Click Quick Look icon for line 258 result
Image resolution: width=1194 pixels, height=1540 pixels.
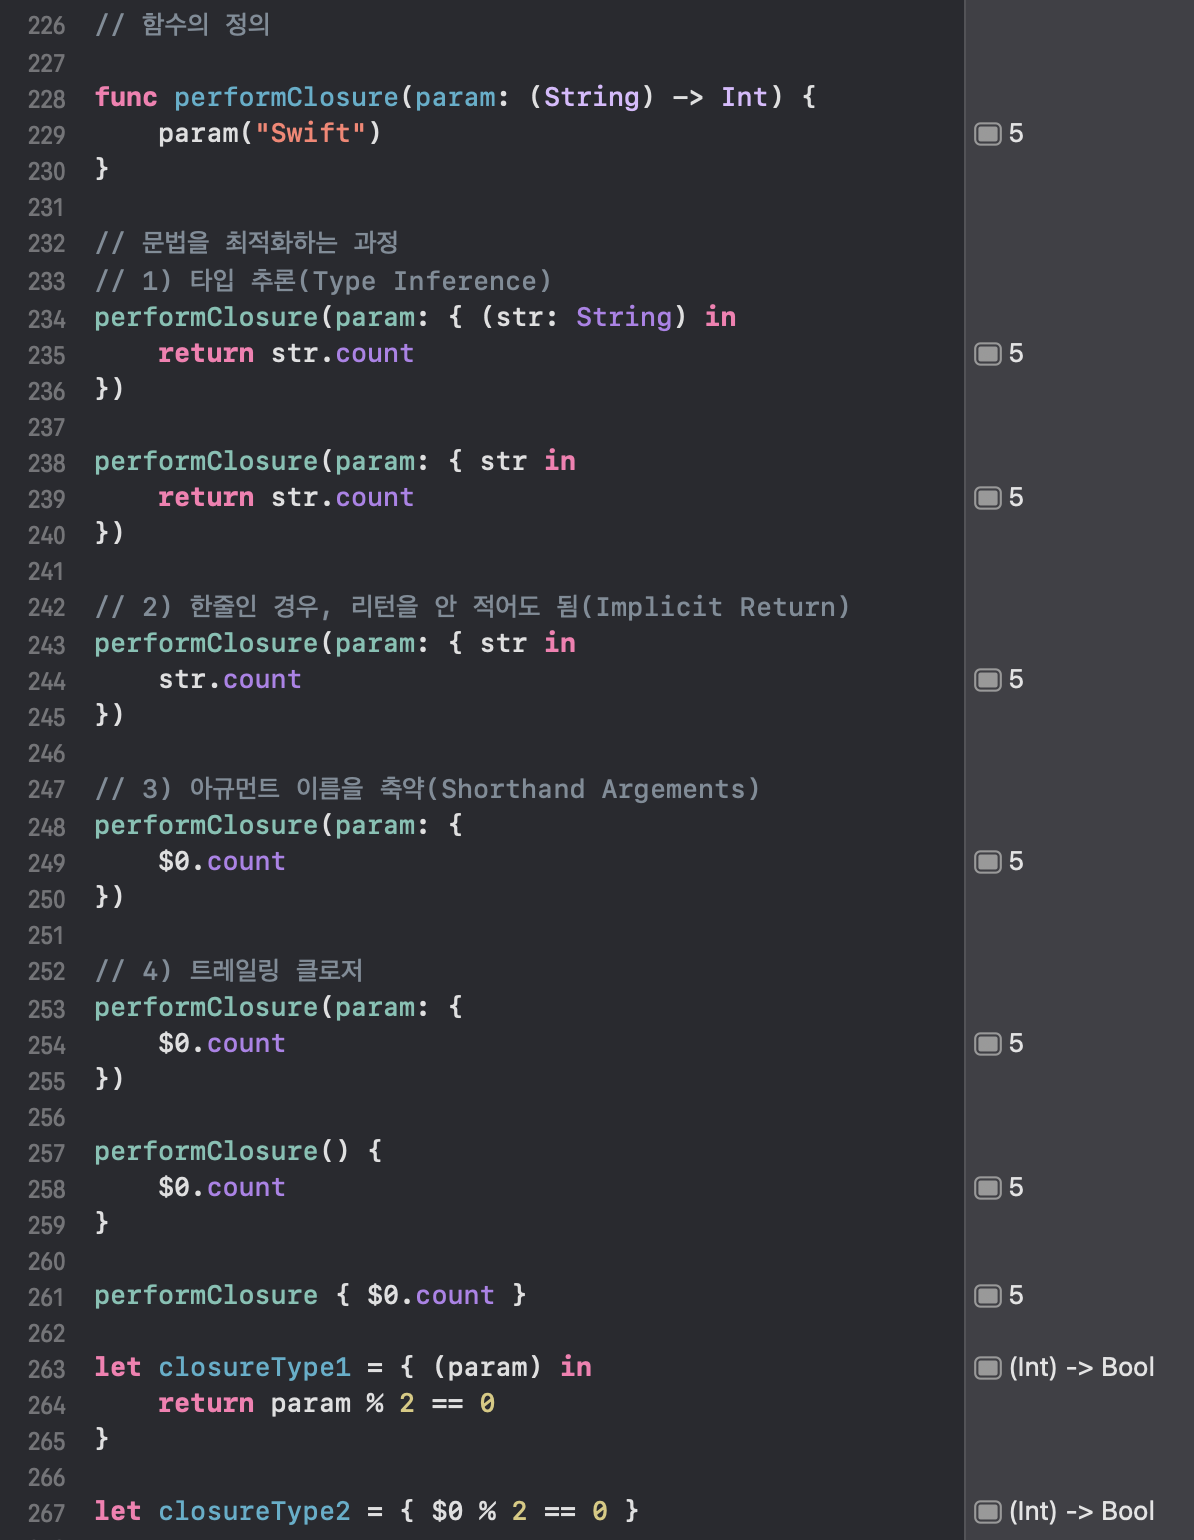987,1188
